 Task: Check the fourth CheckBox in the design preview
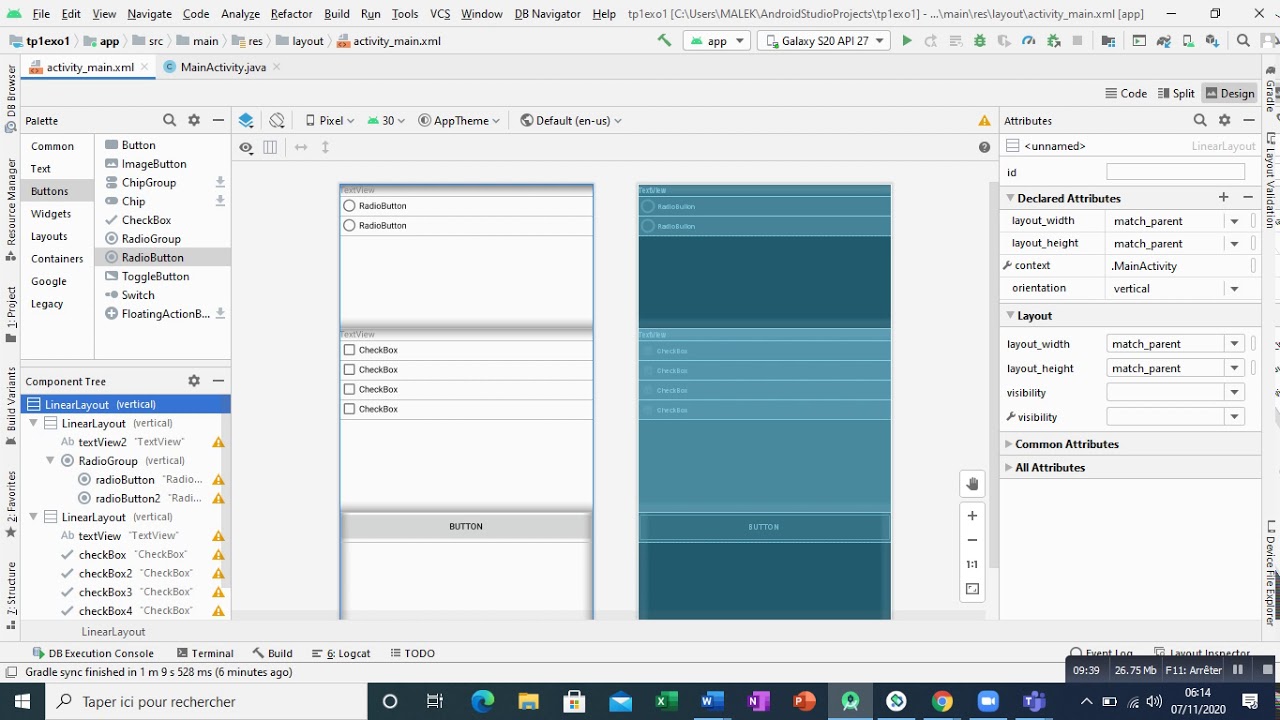click(467, 409)
